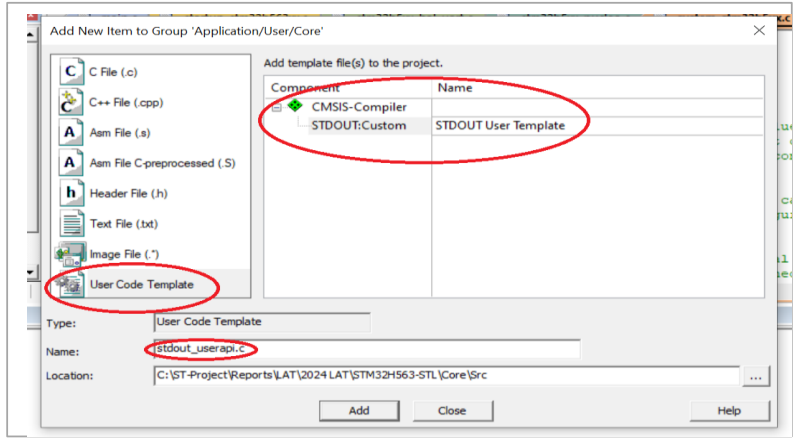Open Help for this dialog
The height and width of the screenshot is (445, 799).
pyautogui.click(x=729, y=411)
